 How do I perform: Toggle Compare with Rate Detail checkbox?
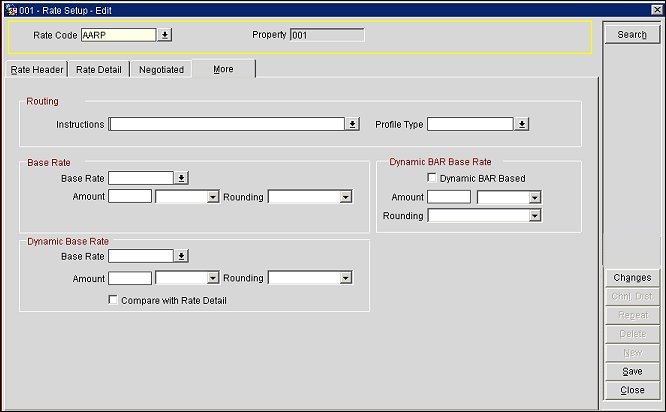pyautogui.click(x=113, y=300)
